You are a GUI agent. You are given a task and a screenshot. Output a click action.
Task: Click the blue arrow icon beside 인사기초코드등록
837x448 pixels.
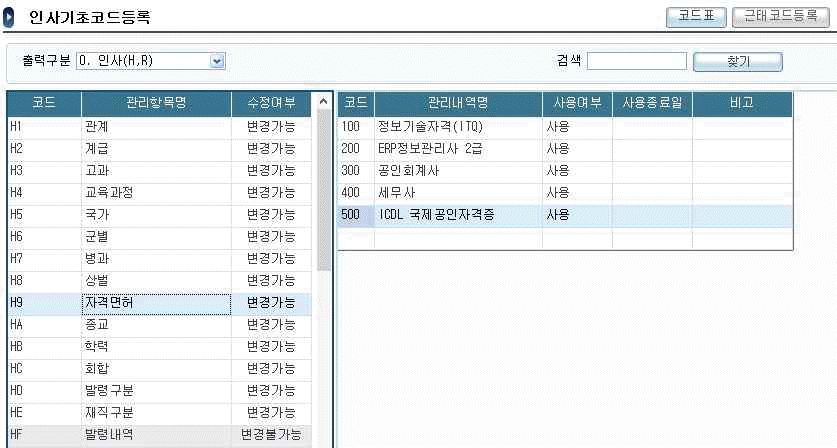[x=10, y=18]
